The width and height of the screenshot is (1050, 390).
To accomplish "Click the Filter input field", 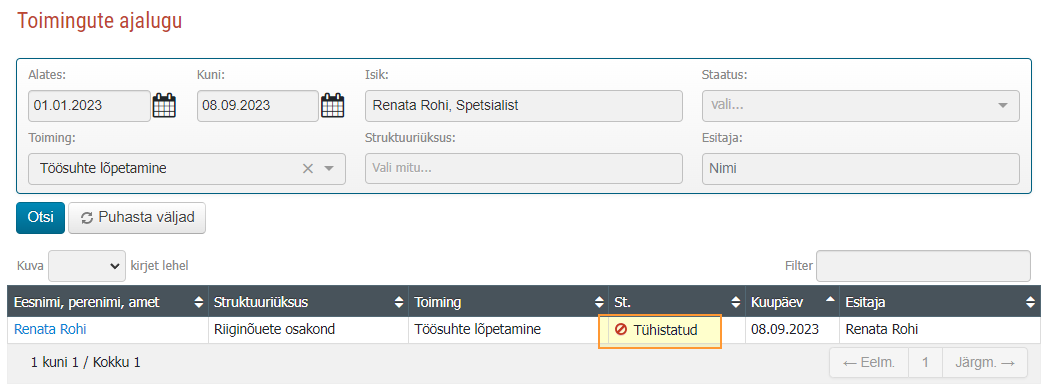I will point(923,266).
